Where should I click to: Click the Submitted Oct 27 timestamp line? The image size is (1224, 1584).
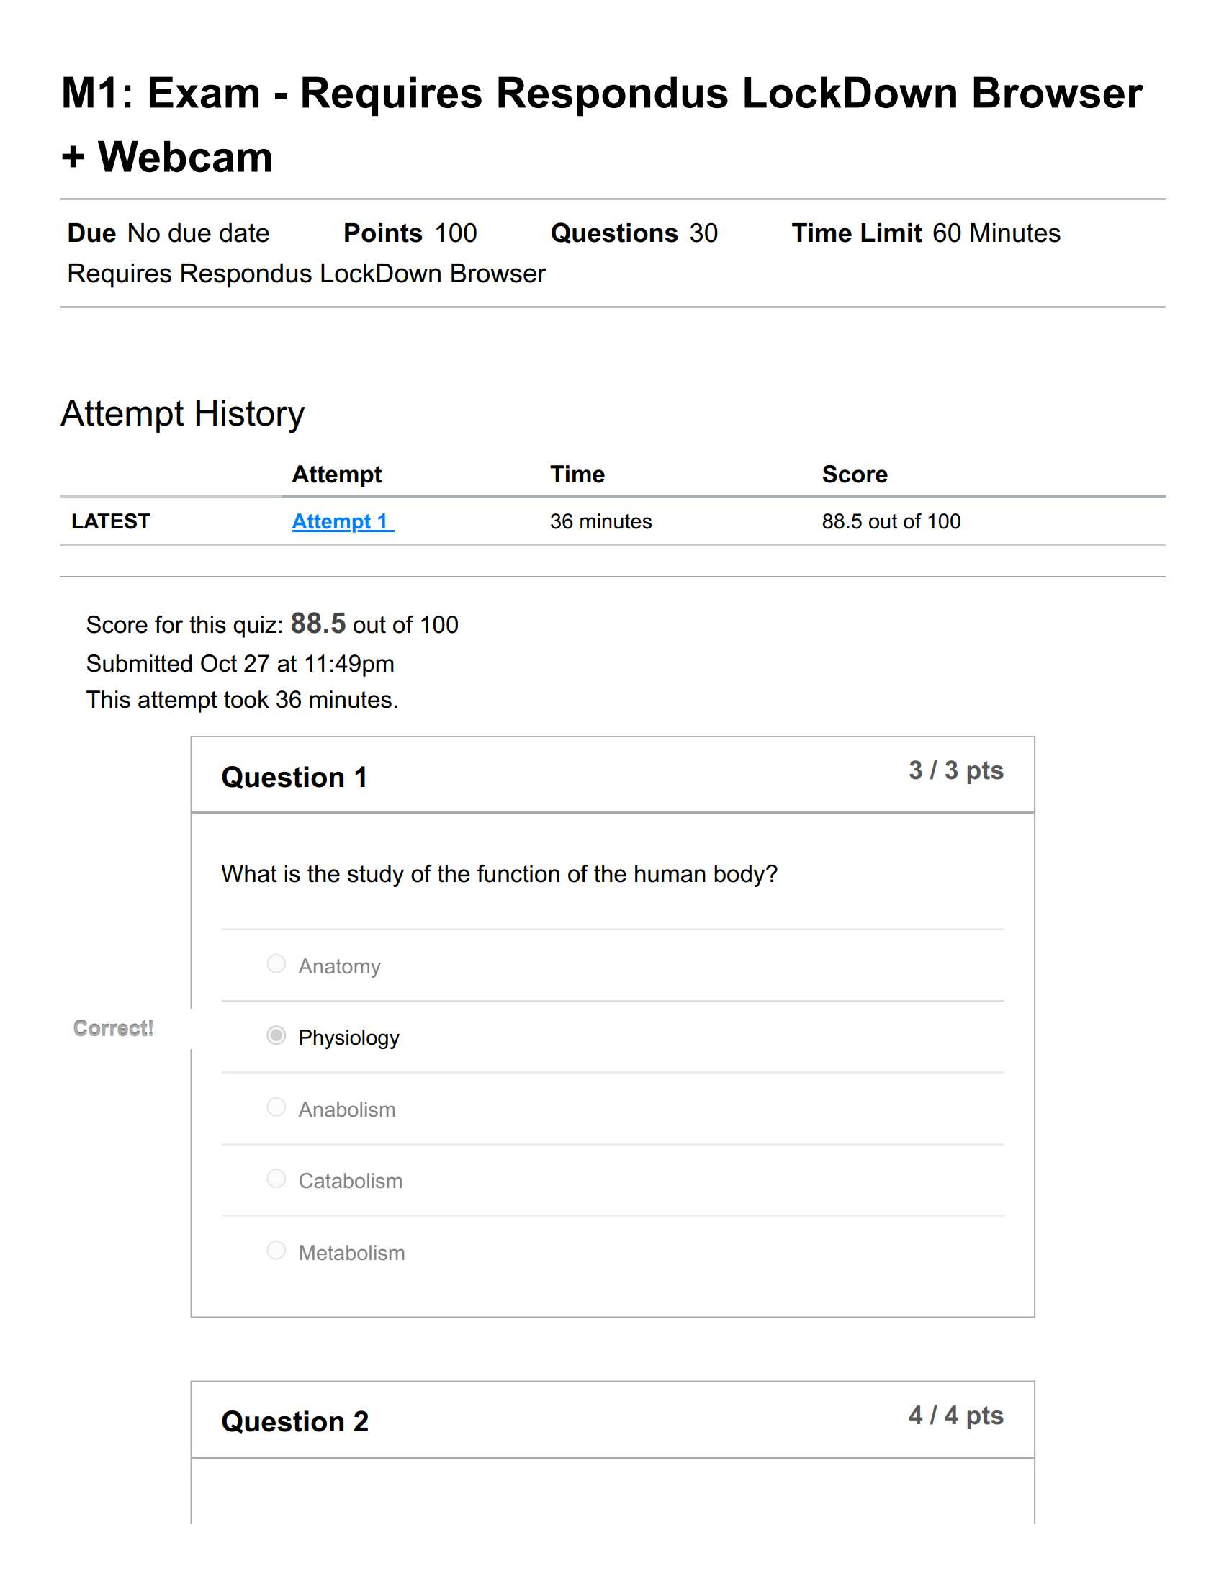[240, 664]
